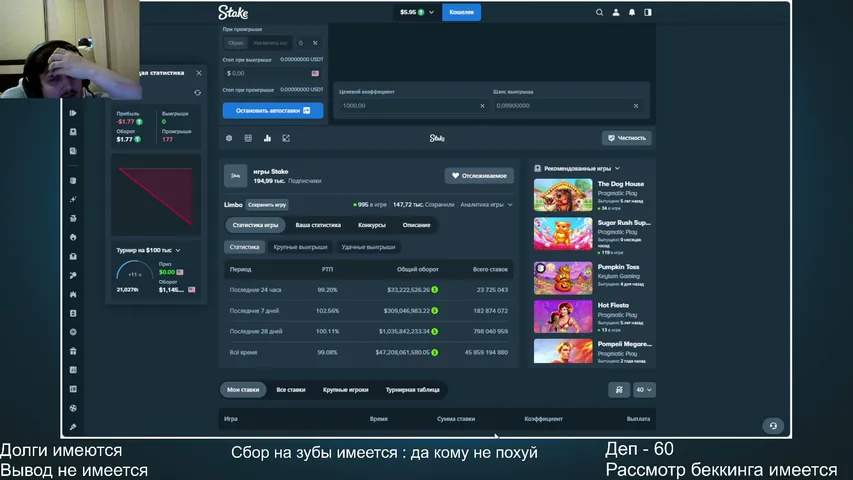The image size is (853, 480).
Task: Click the Последние 24 часа row label
Action: (x=255, y=290)
